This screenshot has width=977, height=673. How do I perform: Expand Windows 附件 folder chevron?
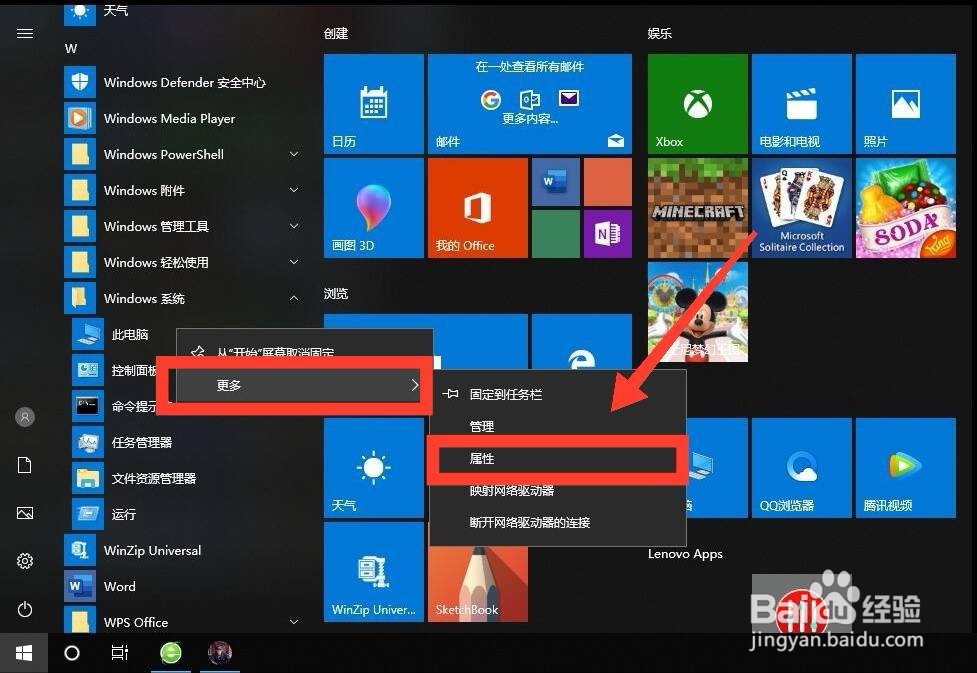click(294, 190)
